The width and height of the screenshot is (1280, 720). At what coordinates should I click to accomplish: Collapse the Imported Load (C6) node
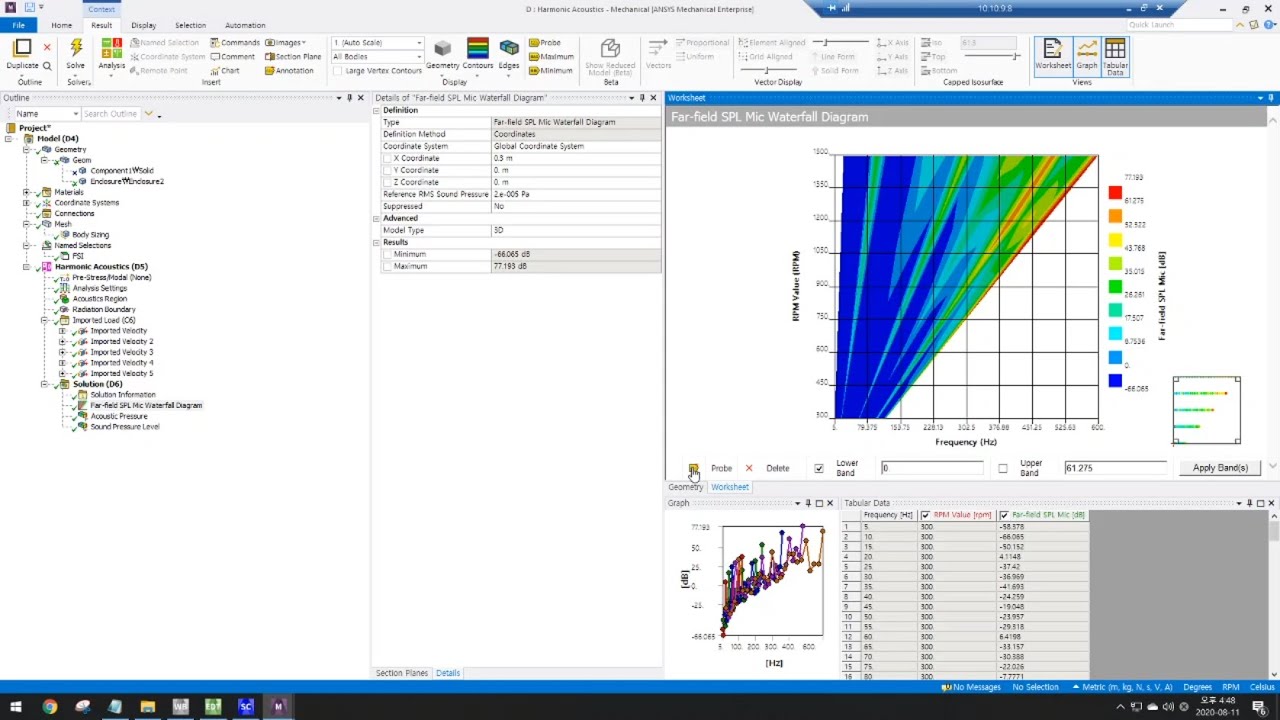click(x=44, y=320)
